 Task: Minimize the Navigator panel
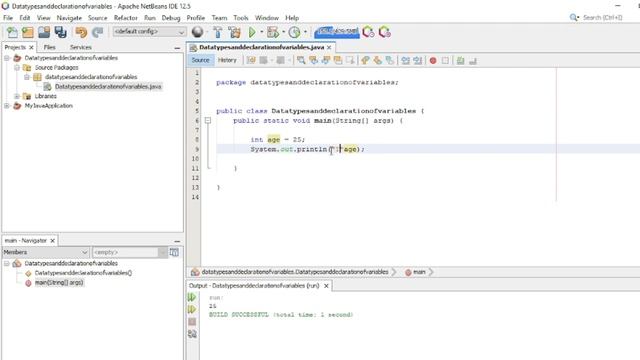[x=177, y=241]
